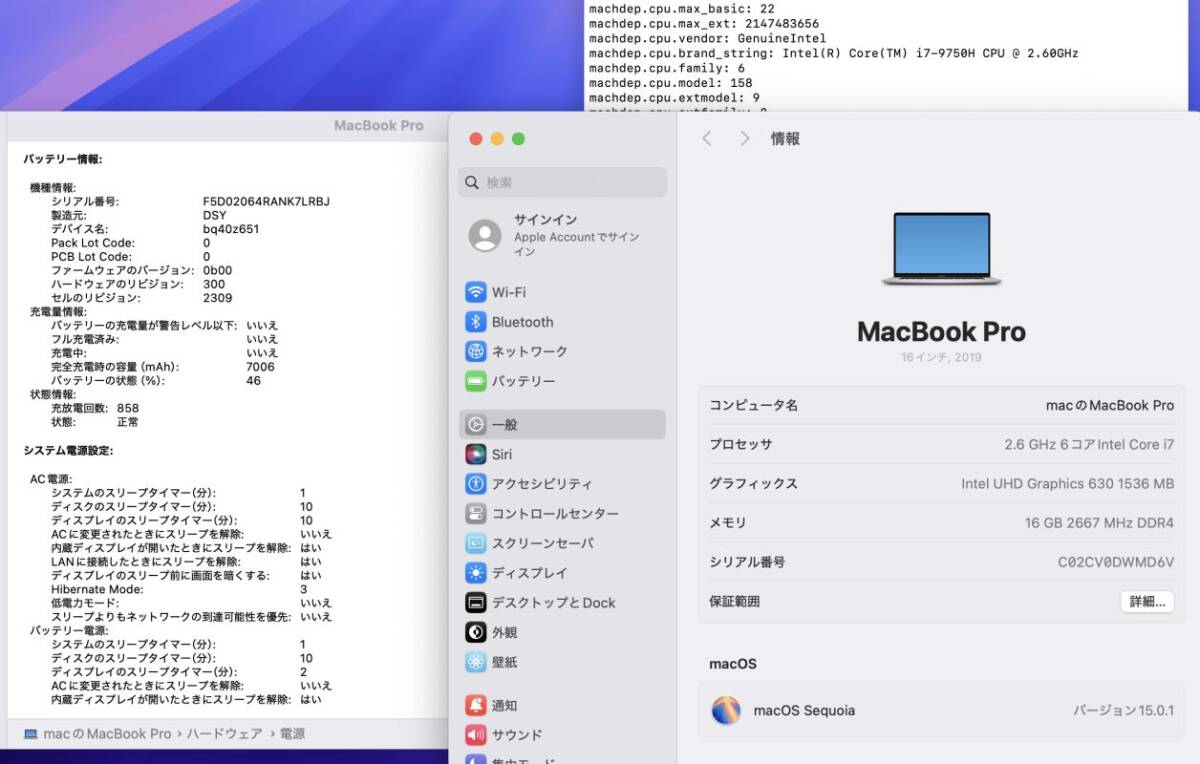This screenshot has width=1200, height=764.
Task: Select the Bluetooth label in sidebar
Action: pos(522,322)
